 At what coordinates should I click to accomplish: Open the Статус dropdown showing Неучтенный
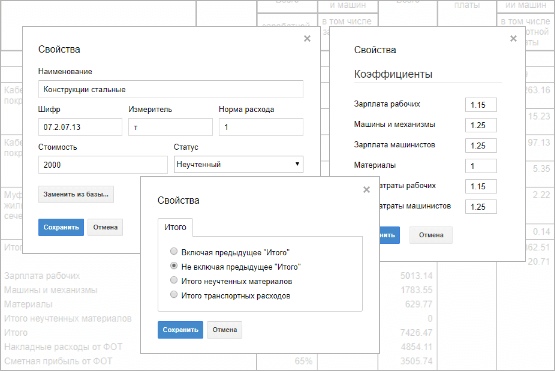pos(239,164)
